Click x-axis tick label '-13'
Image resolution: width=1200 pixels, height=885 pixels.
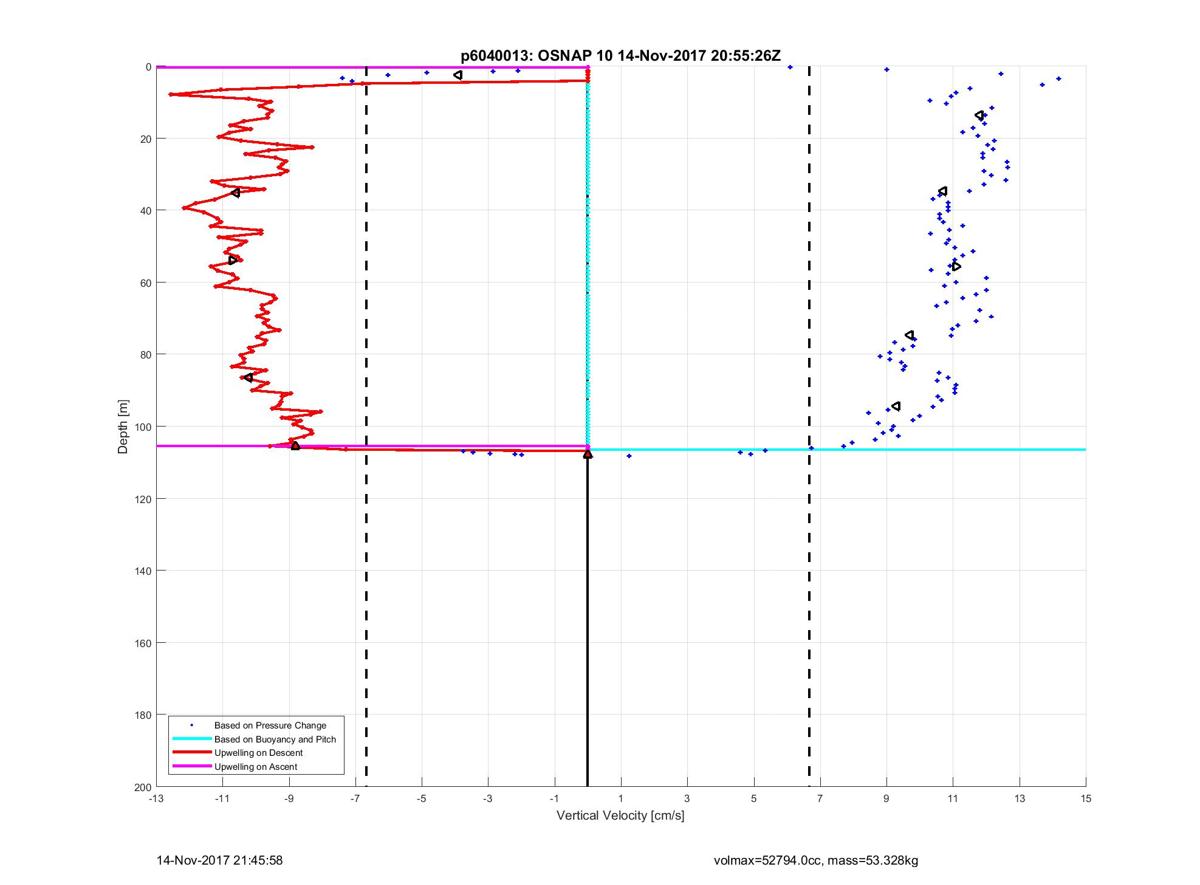pyautogui.click(x=156, y=799)
